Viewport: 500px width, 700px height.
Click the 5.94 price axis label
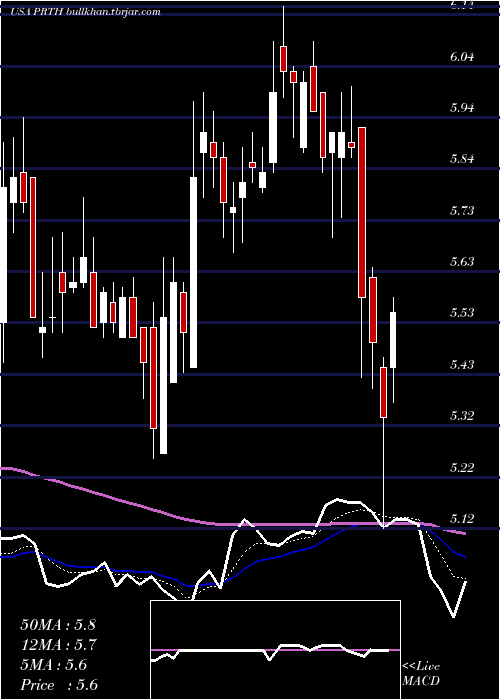tap(462, 108)
